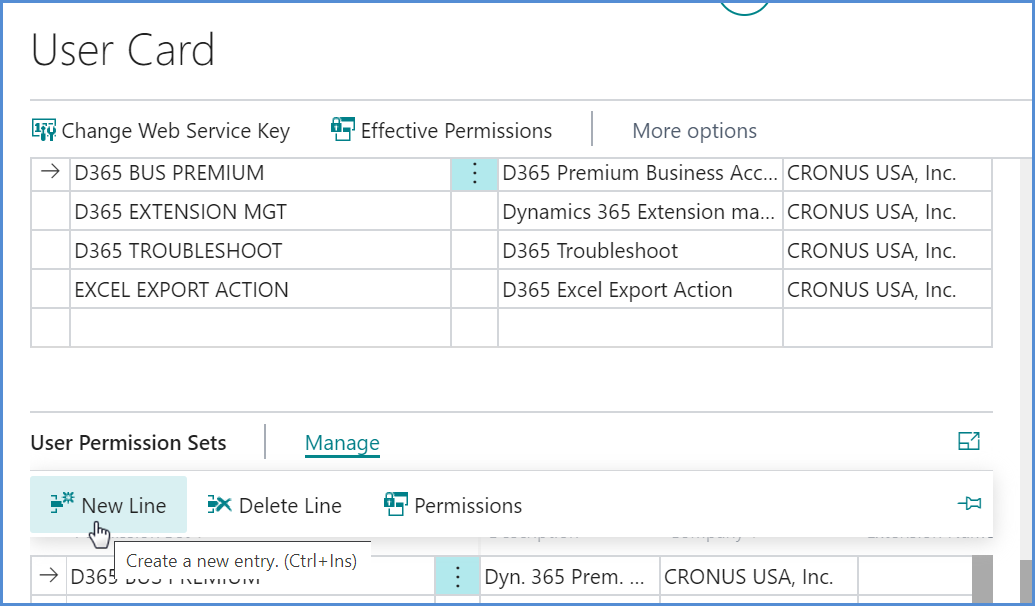The height and width of the screenshot is (606, 1035).
Task: Click the D365 Excel Export Action description
Action: coord(640,290)
